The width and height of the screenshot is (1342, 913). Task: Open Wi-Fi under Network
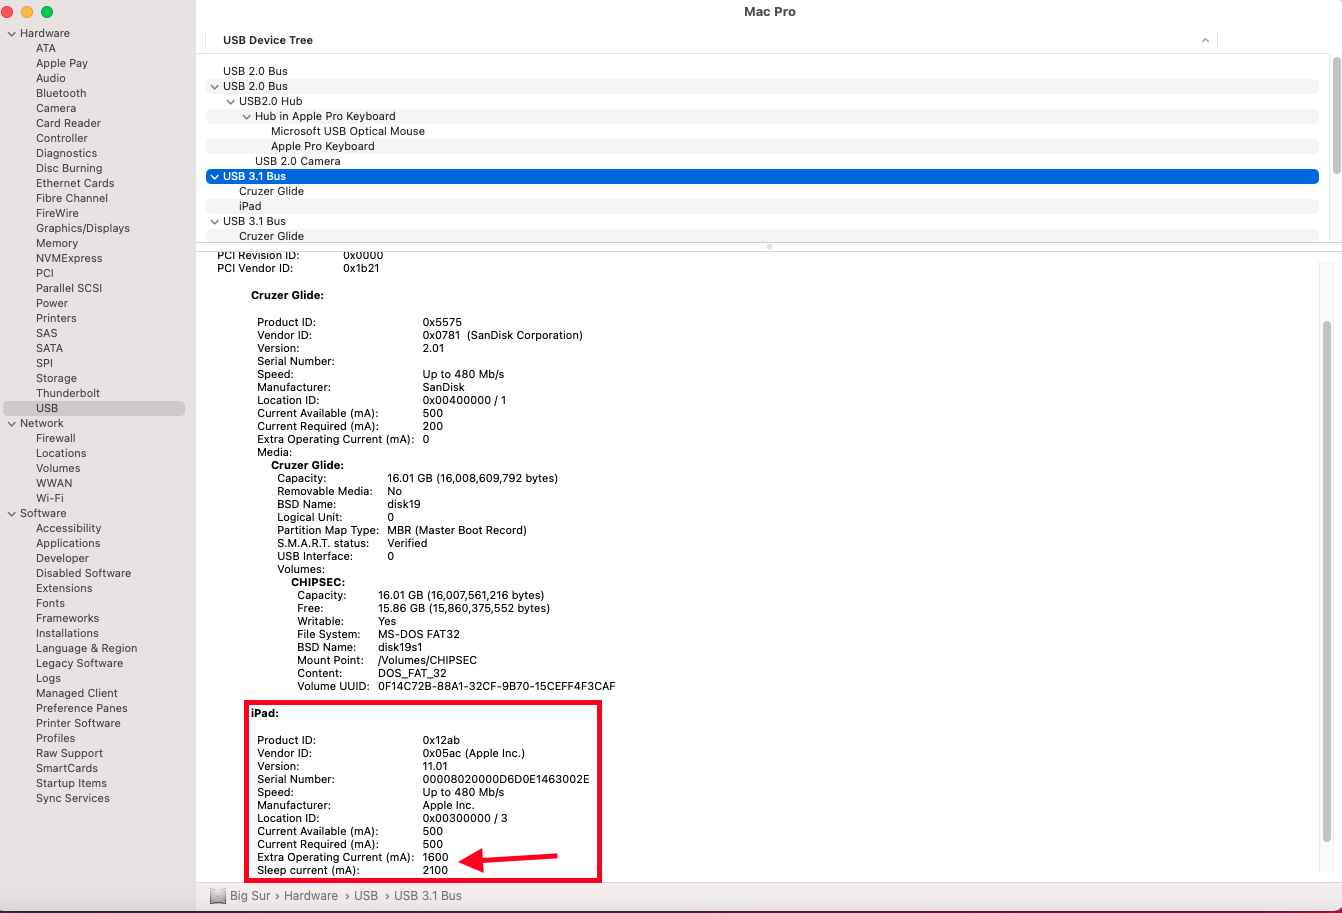pos(50,498)
